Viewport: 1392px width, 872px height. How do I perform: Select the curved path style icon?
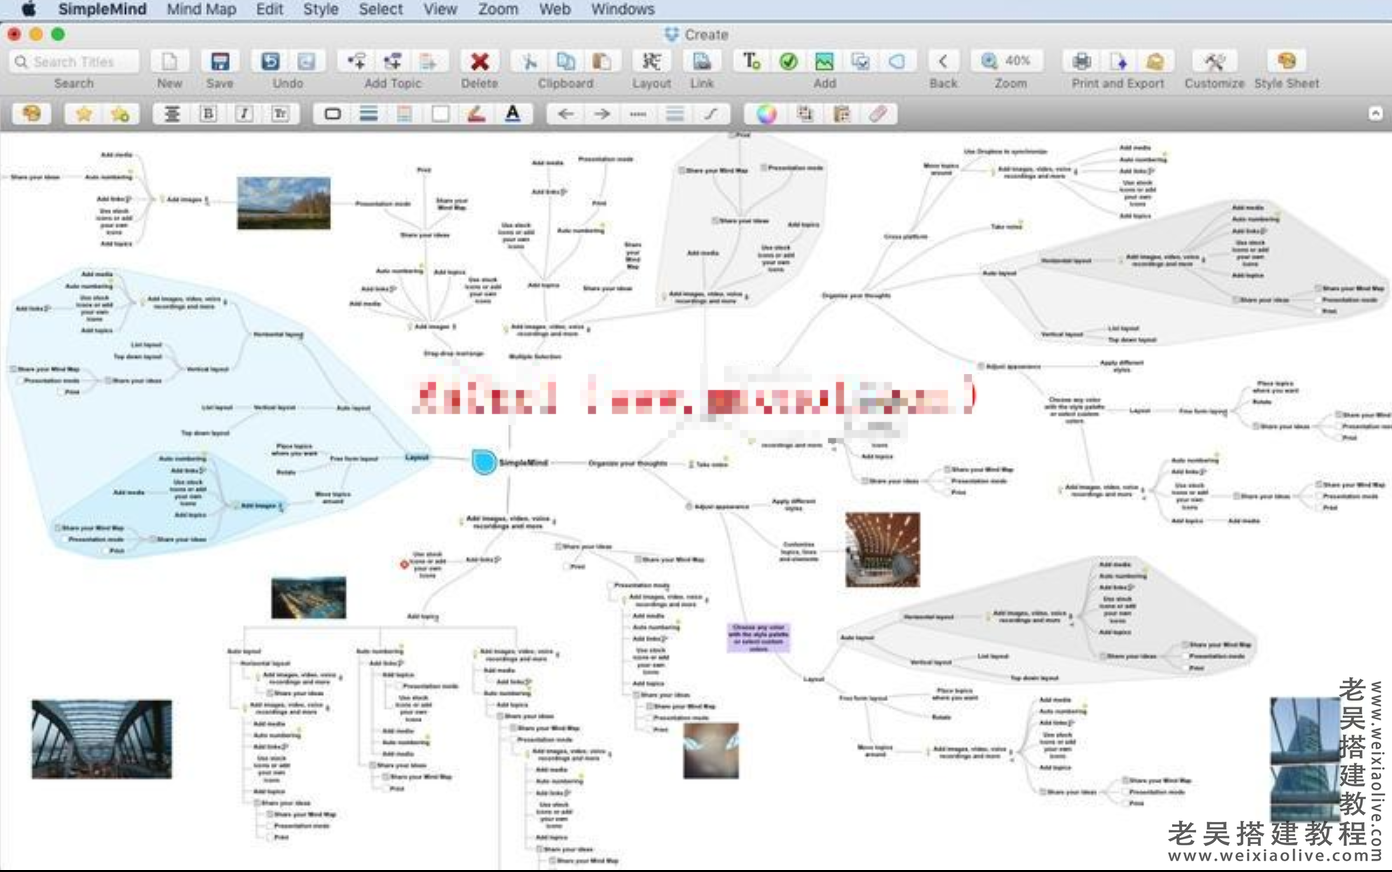(x=711, y=114)
